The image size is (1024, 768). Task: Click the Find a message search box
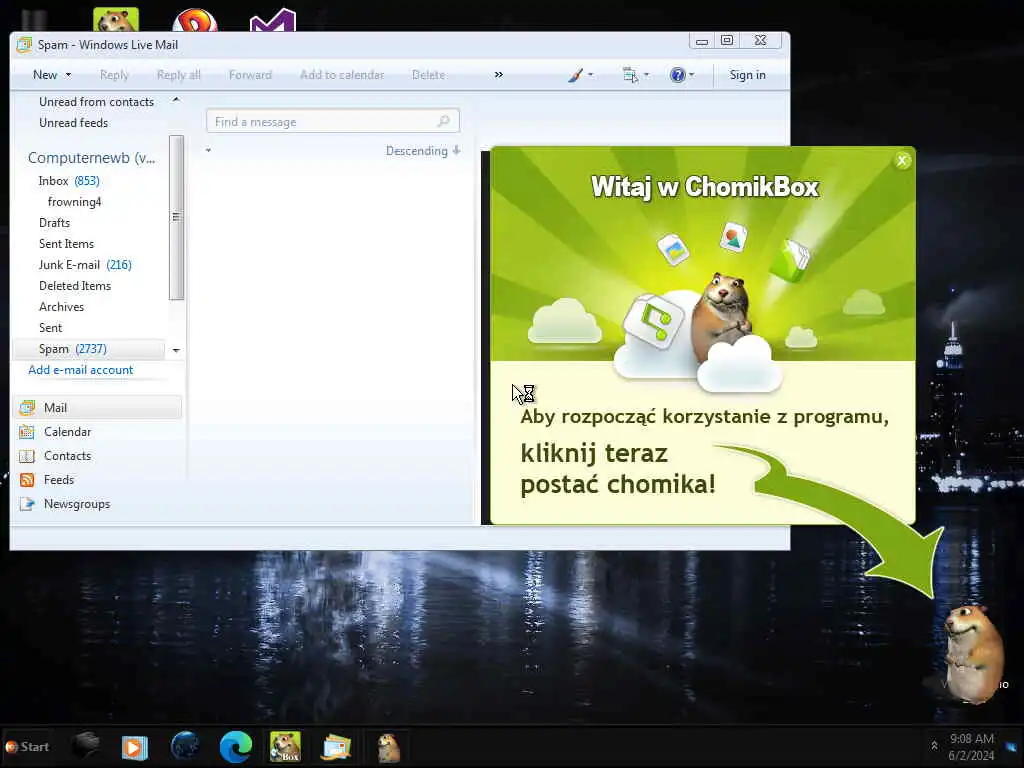coord(332,121)
